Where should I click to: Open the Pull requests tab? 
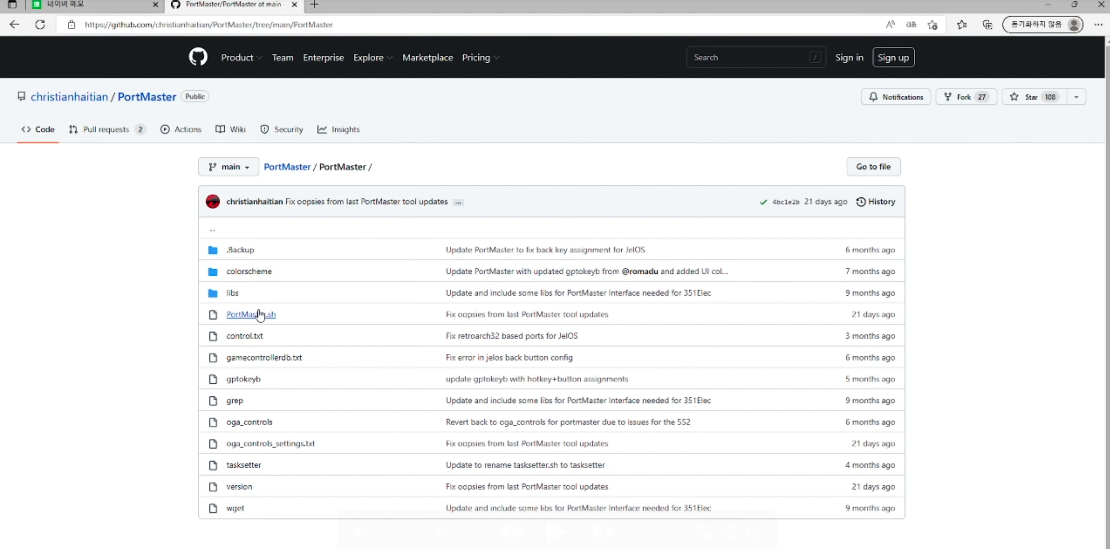click(x=107, y=129)
